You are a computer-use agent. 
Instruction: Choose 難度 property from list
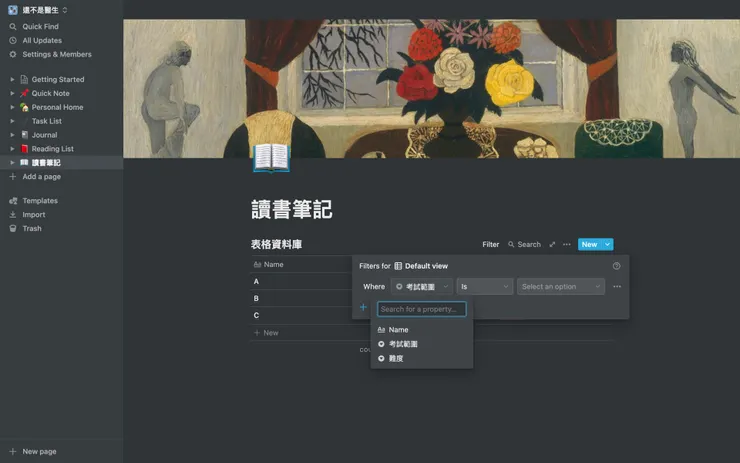pyautogui.click(x=422, y=359)
